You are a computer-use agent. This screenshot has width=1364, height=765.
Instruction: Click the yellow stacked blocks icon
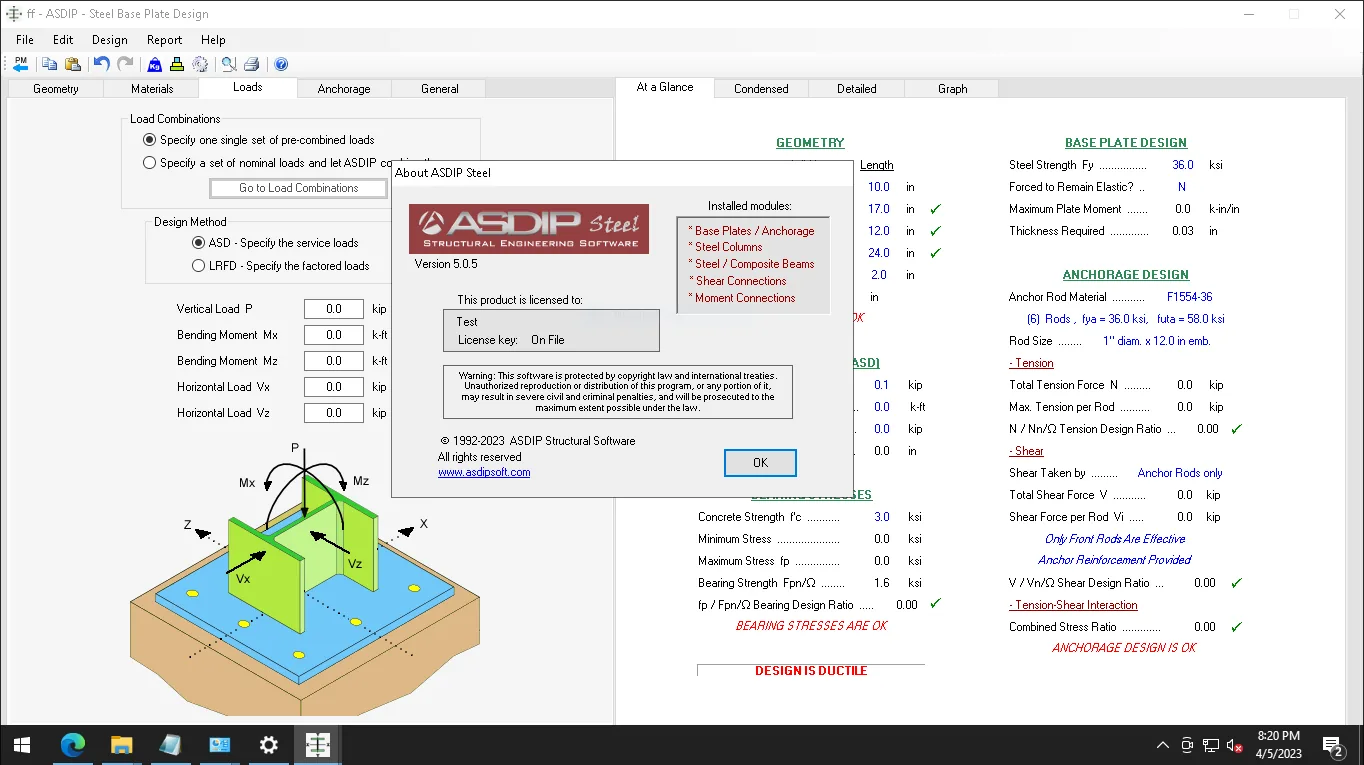[x=177, y=64]
